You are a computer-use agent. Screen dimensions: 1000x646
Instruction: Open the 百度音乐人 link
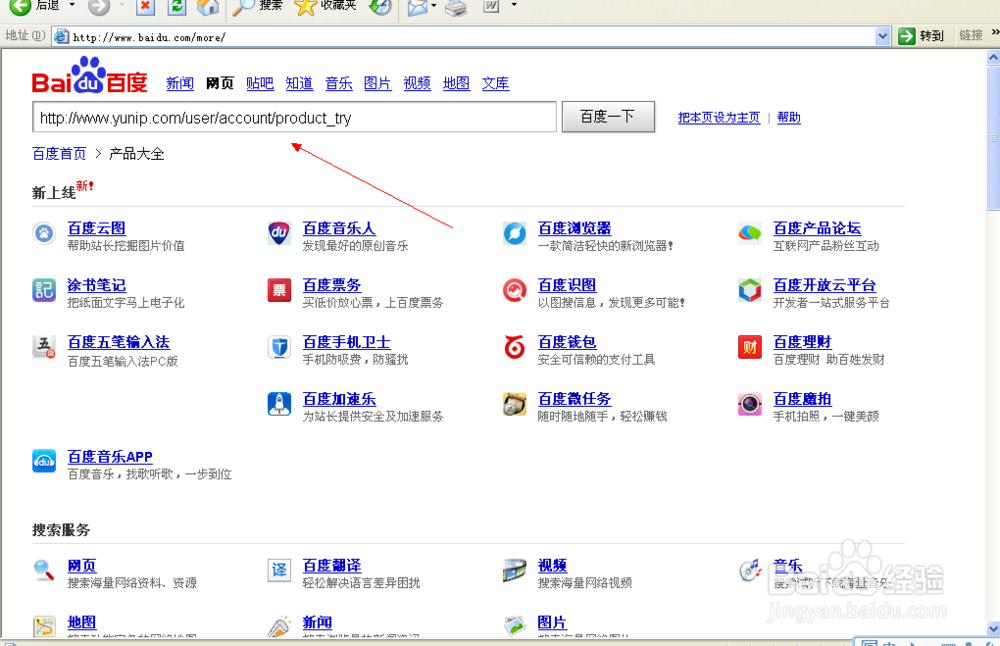coord(339,228)
